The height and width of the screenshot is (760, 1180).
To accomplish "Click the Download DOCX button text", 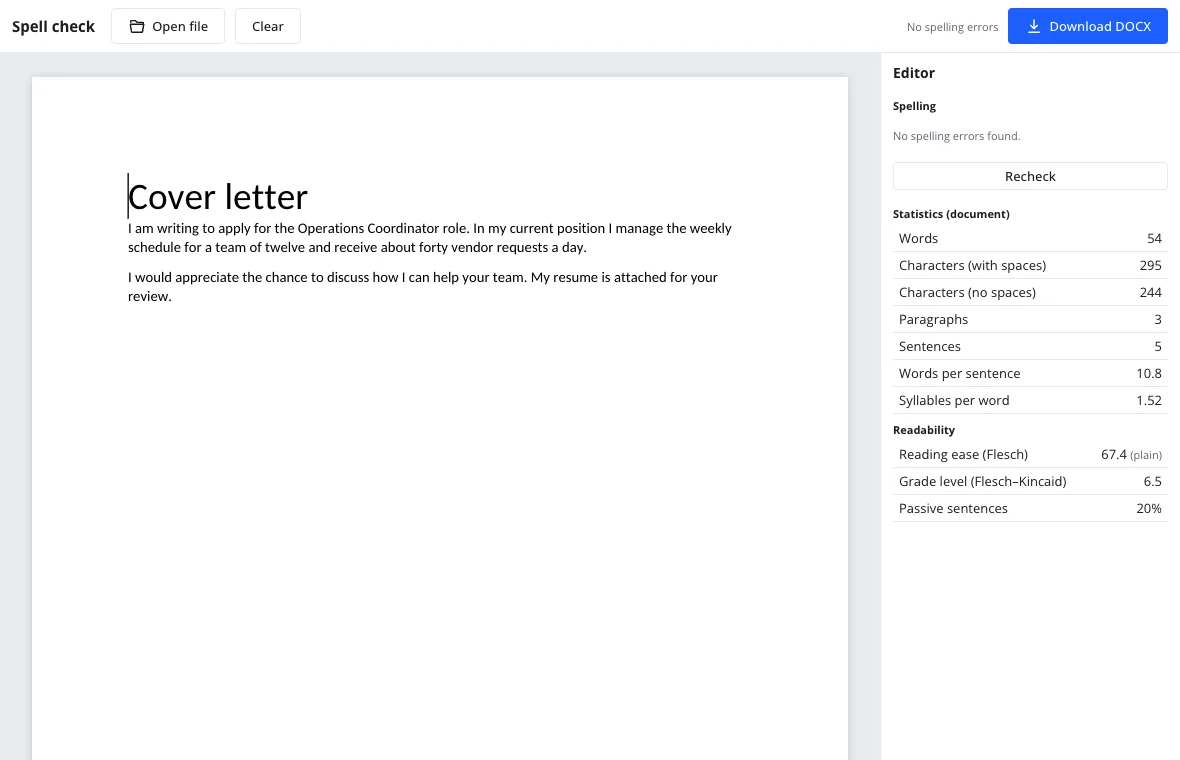I will pyautogui.click(x=1099, y=26).
